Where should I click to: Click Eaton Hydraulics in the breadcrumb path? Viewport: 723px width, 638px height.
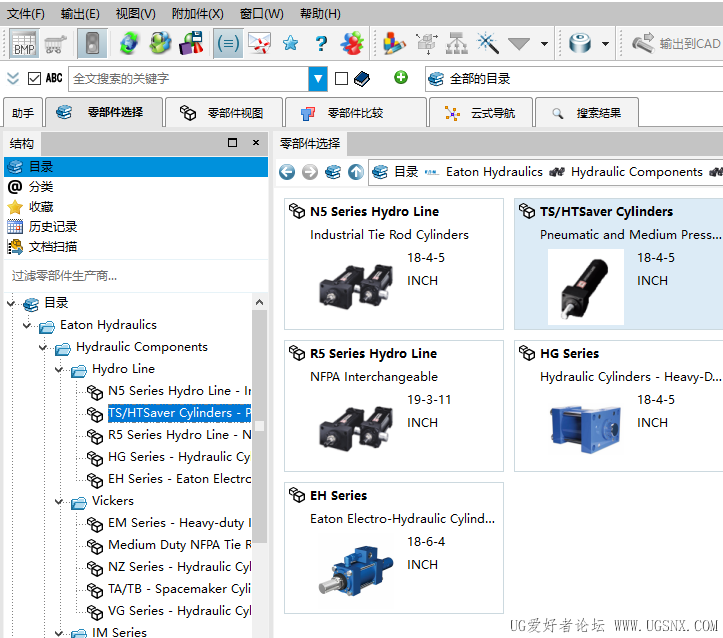pos(493,172)
